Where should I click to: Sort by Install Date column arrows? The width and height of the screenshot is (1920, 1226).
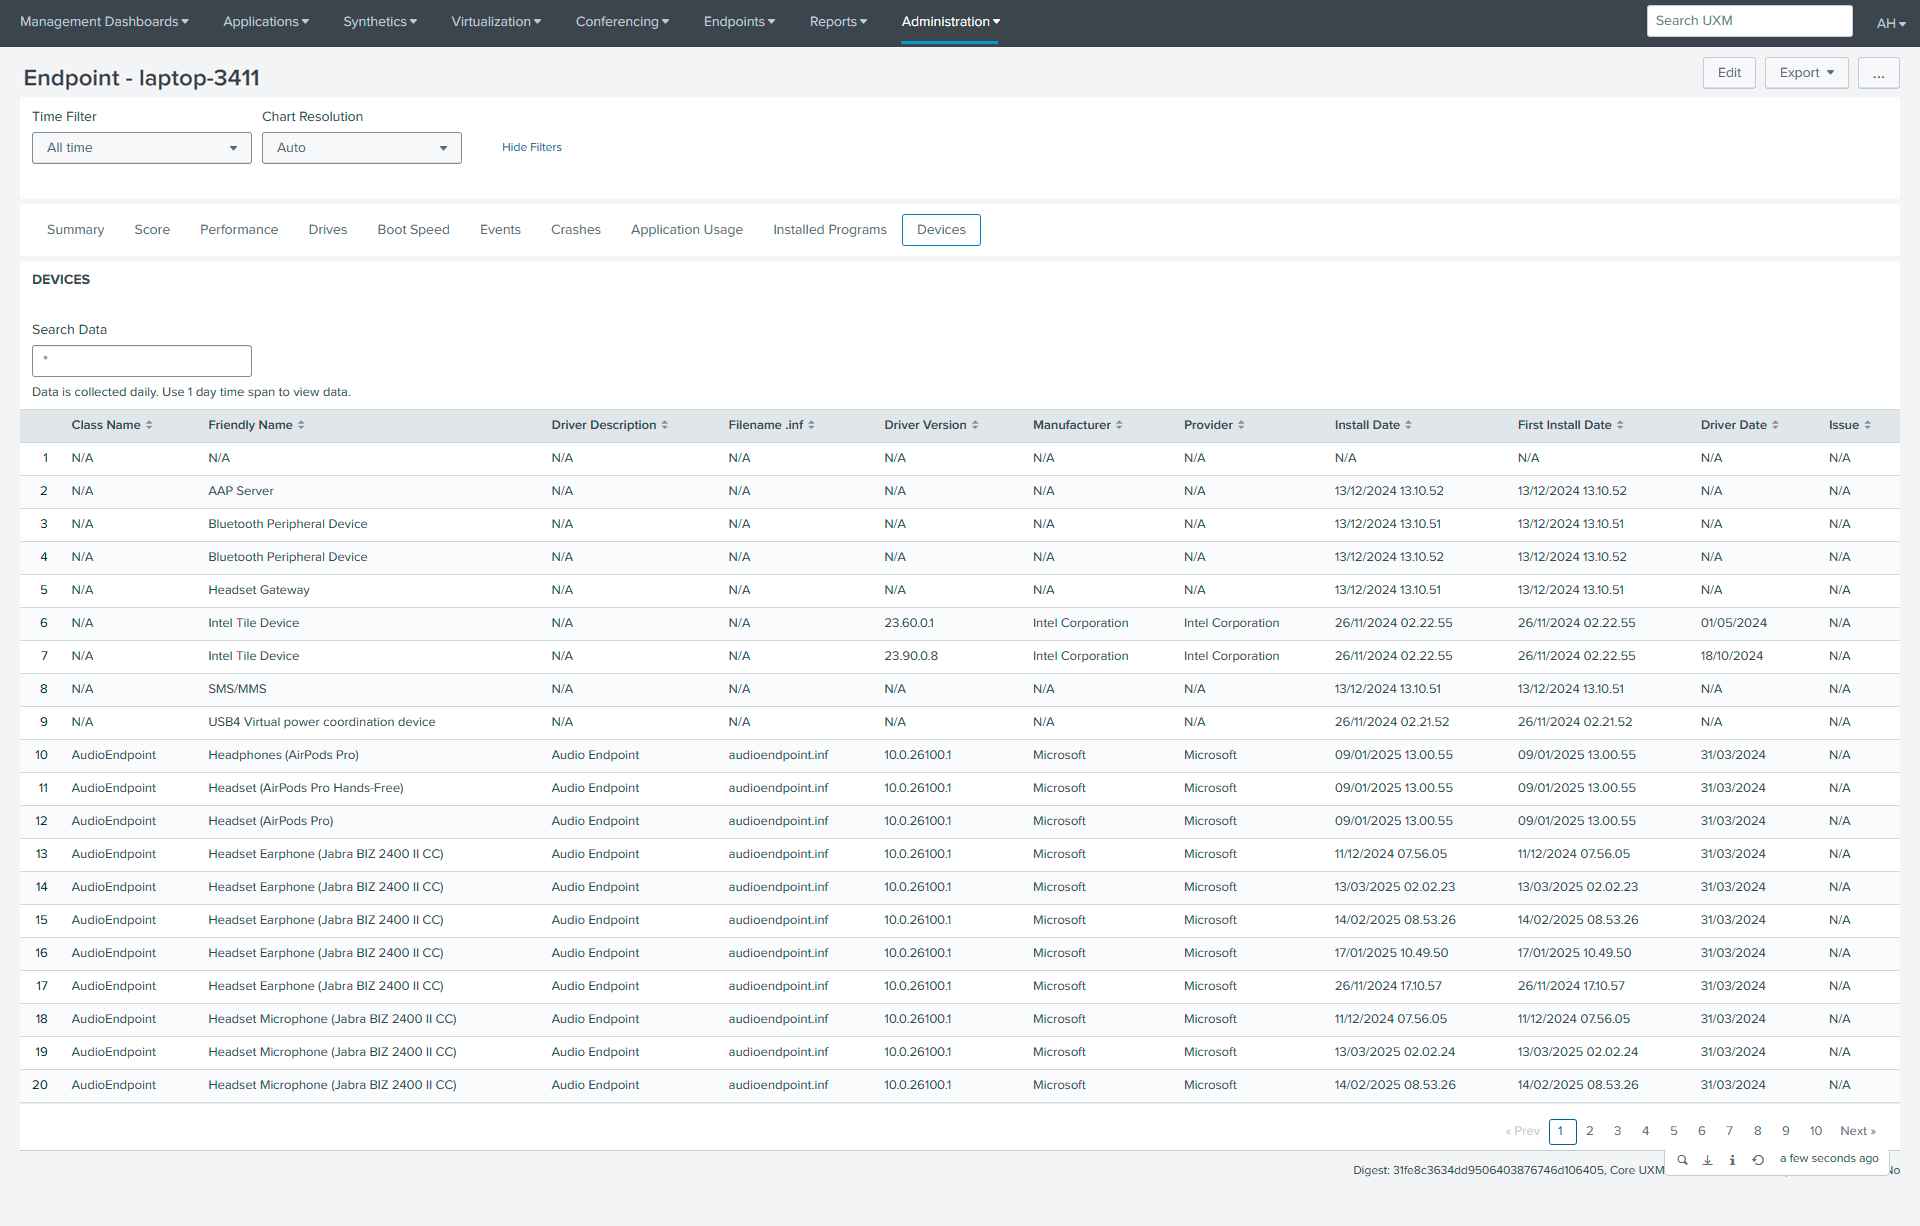1408,425
